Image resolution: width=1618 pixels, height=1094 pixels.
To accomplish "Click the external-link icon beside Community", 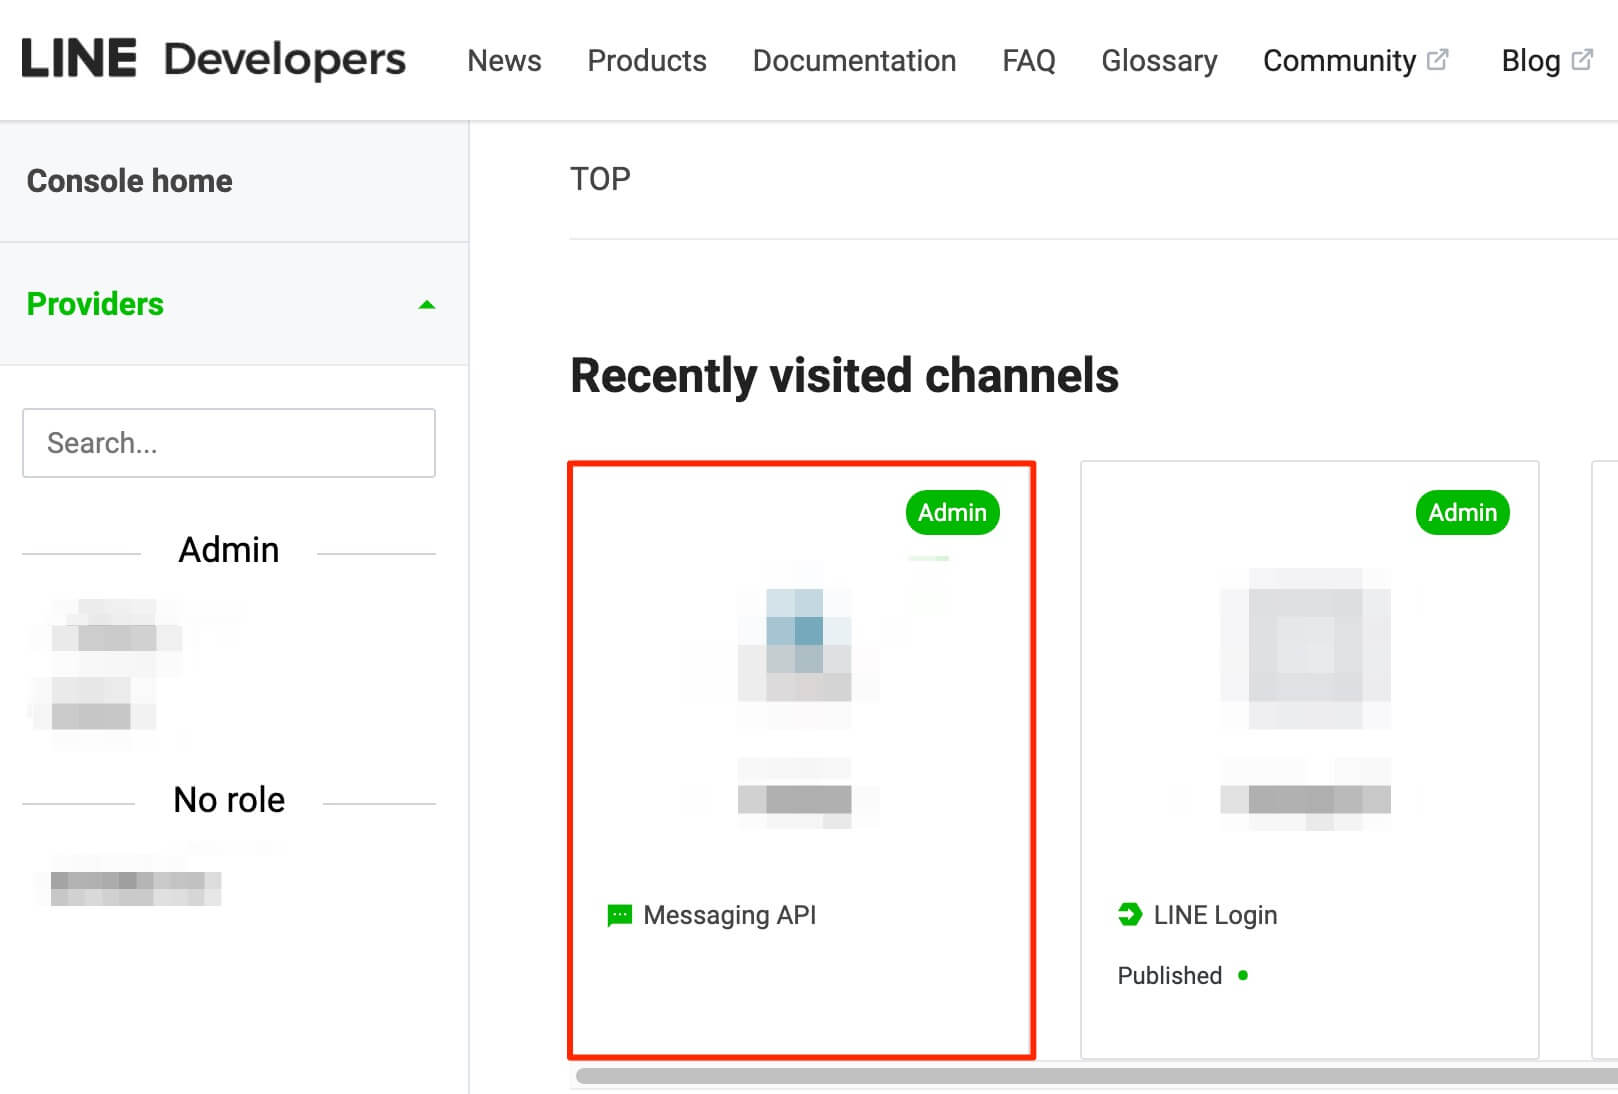I will (x=1437, y=59).
